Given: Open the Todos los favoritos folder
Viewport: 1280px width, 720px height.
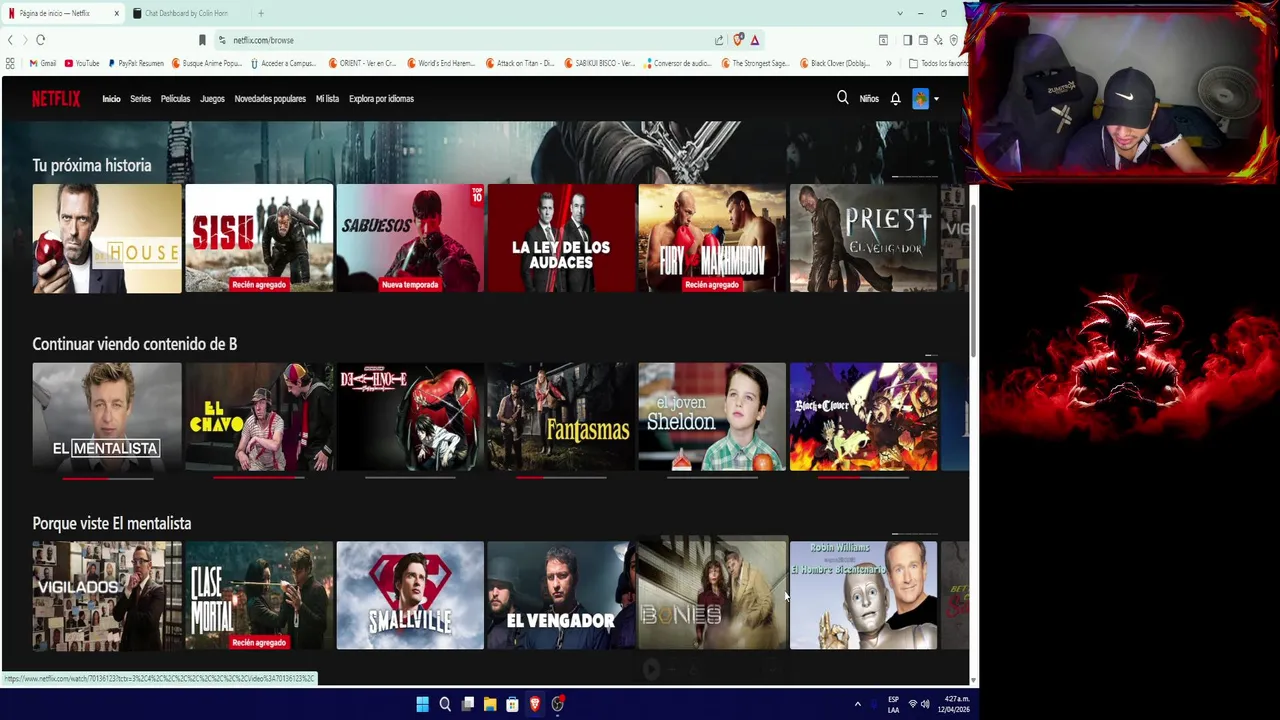Looking at the screenshot, I should coord(938,63).
